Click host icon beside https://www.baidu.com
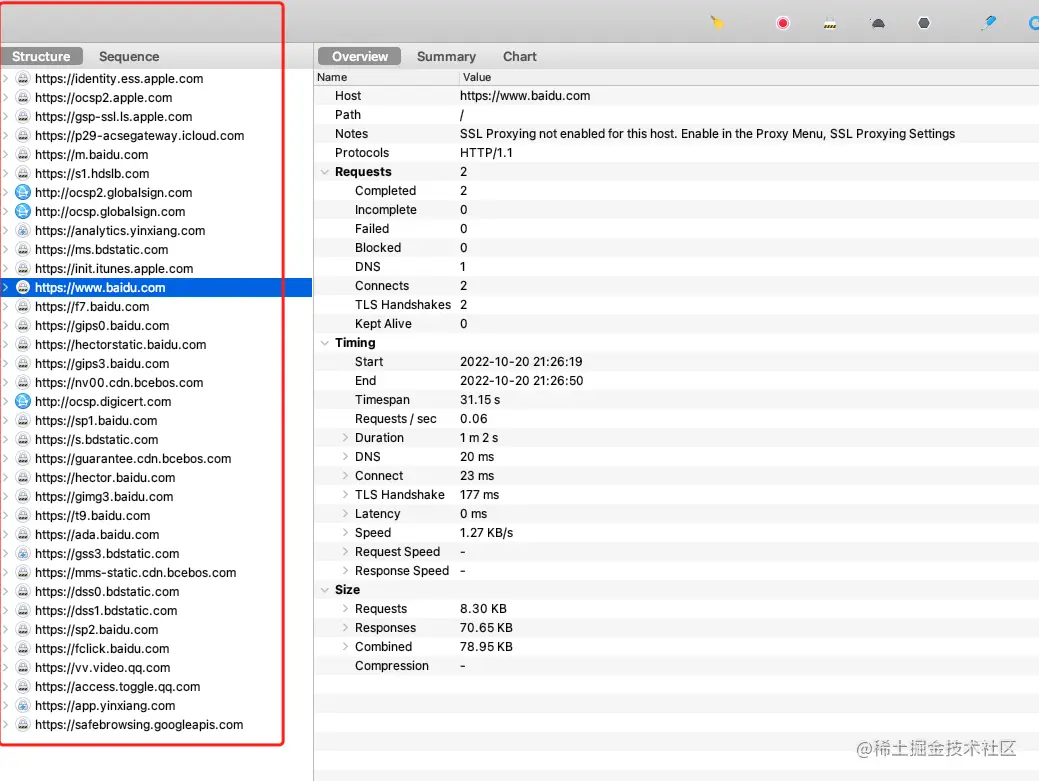The width and height of the screenshot is (1039, 781). (23, 287)
